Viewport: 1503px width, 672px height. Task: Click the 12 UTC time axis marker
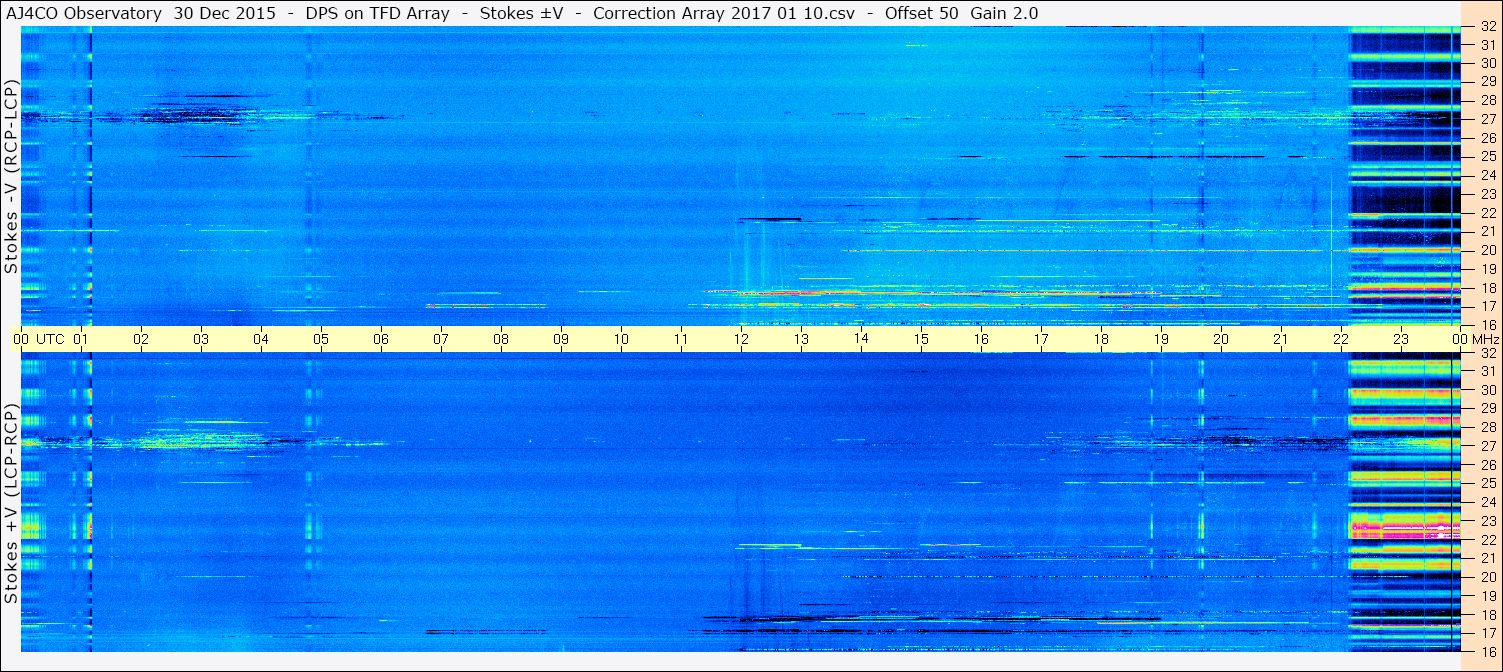click(741, 339)
